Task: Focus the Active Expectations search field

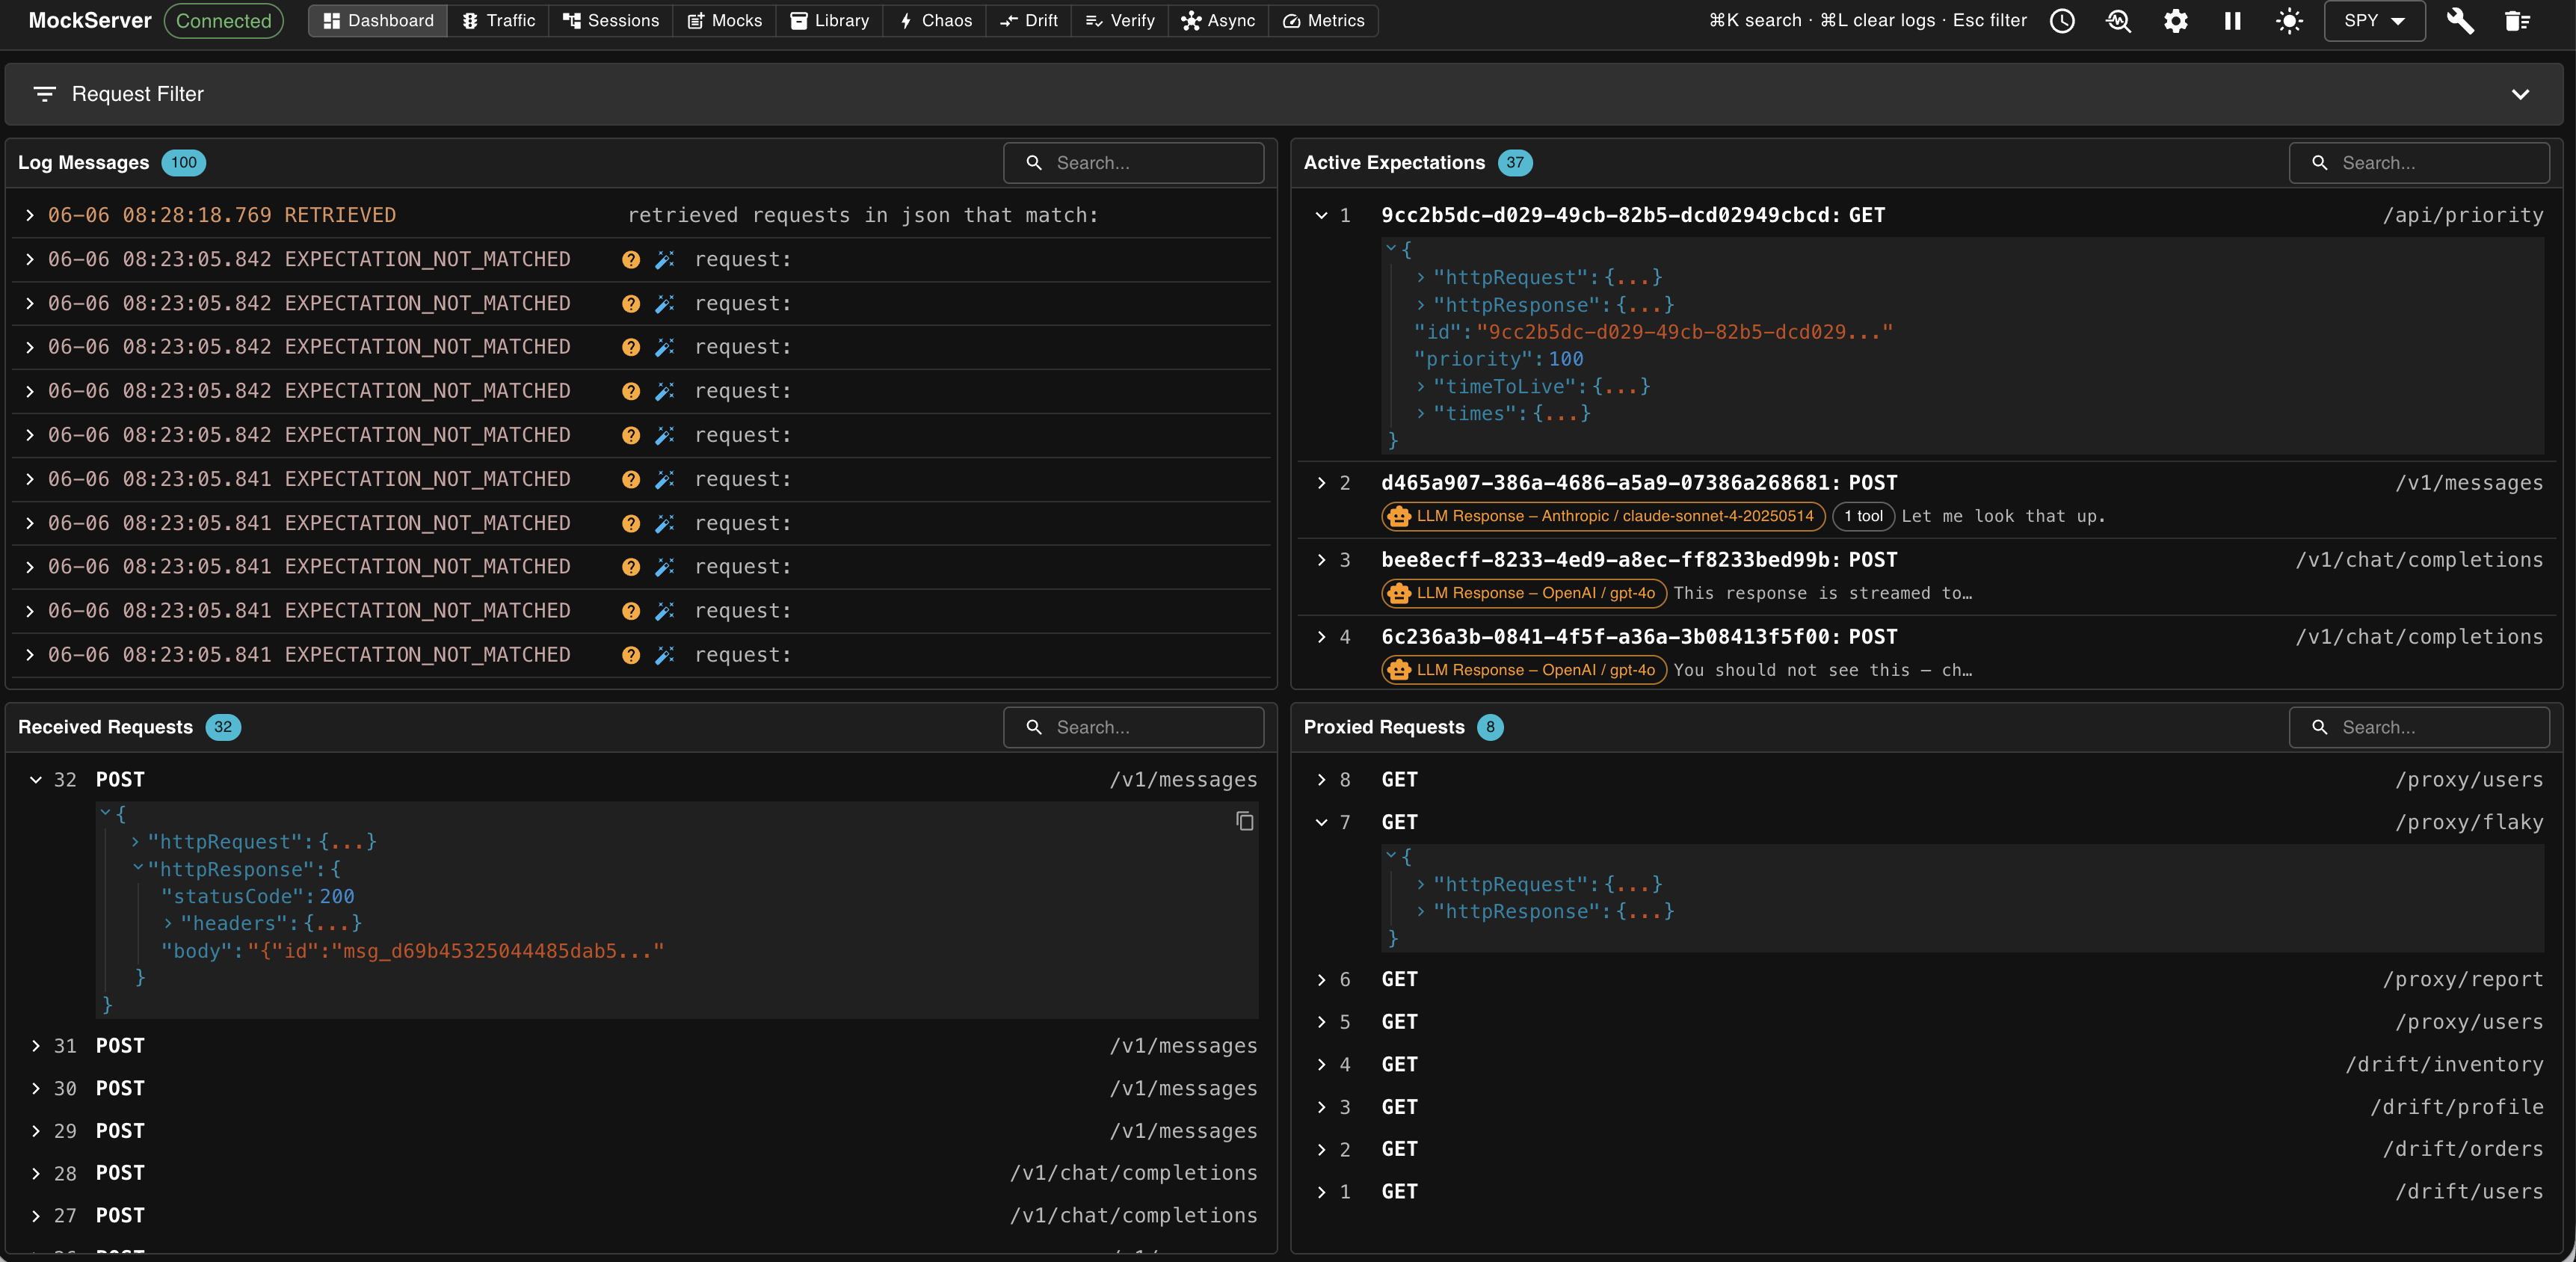Action: pyautogui.click(x=2419, y=163)
